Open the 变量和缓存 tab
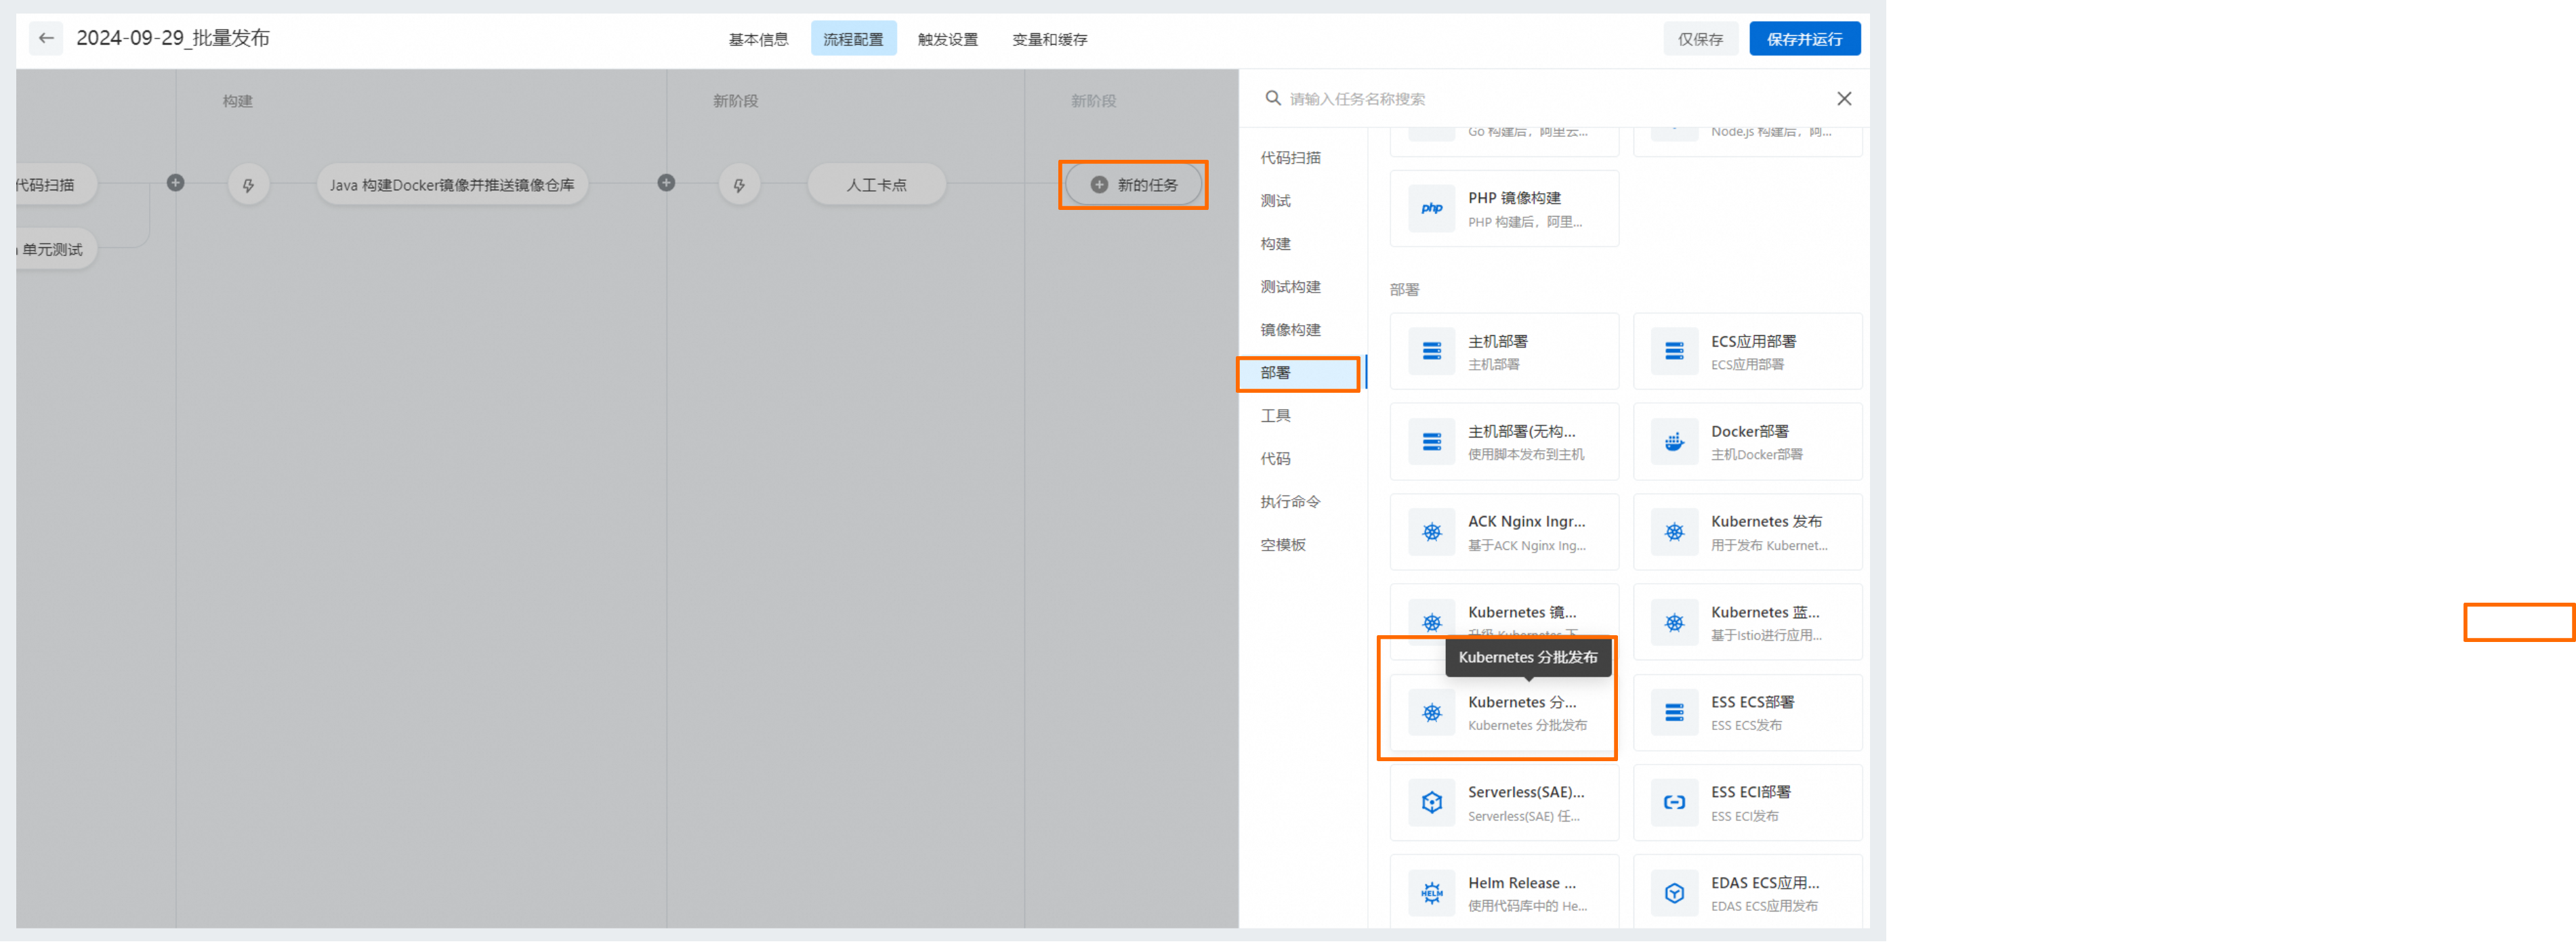Screen dimensions: 2576x944 (x=1049, y=39)
